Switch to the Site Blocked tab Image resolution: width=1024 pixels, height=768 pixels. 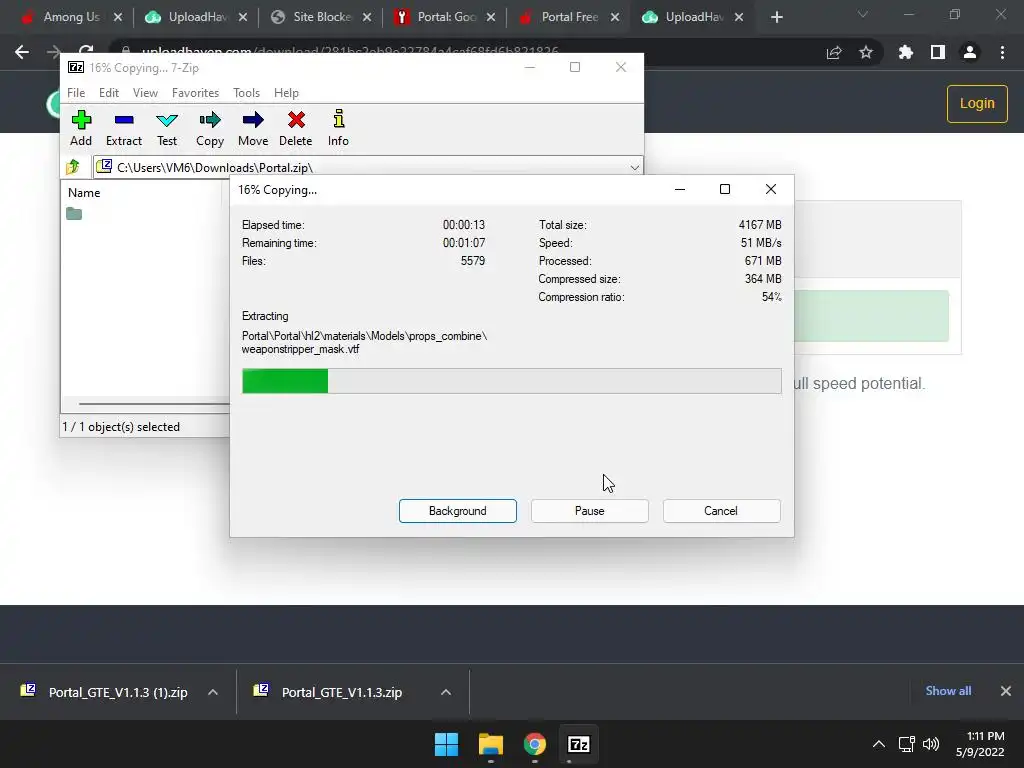point(322,17)
